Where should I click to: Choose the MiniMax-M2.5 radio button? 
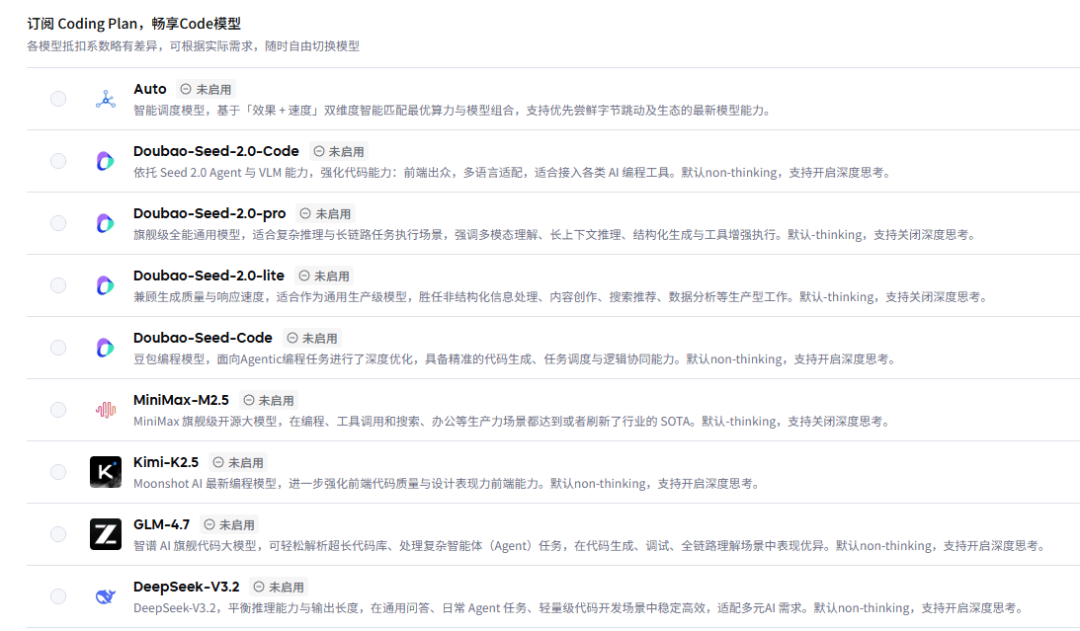(59, 410)
